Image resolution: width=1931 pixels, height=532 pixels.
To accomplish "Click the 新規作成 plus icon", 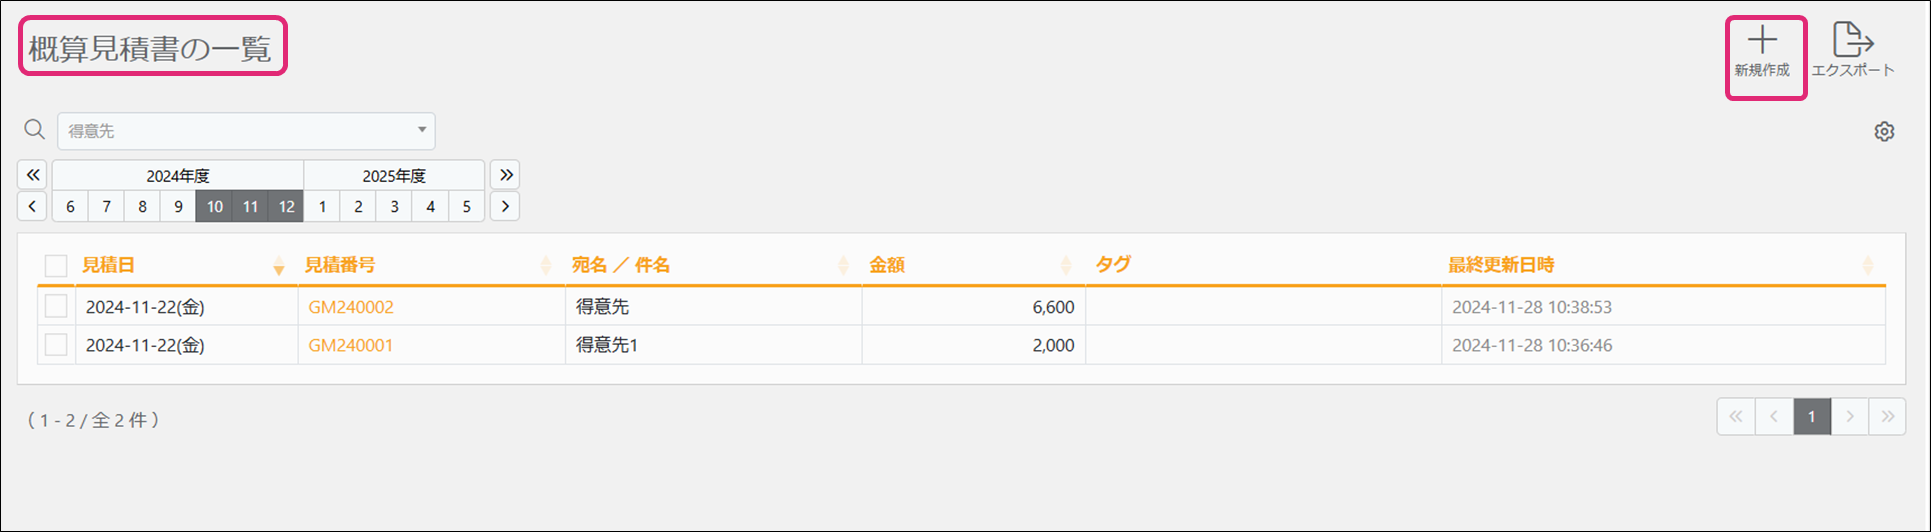I will pos(1762,42).
